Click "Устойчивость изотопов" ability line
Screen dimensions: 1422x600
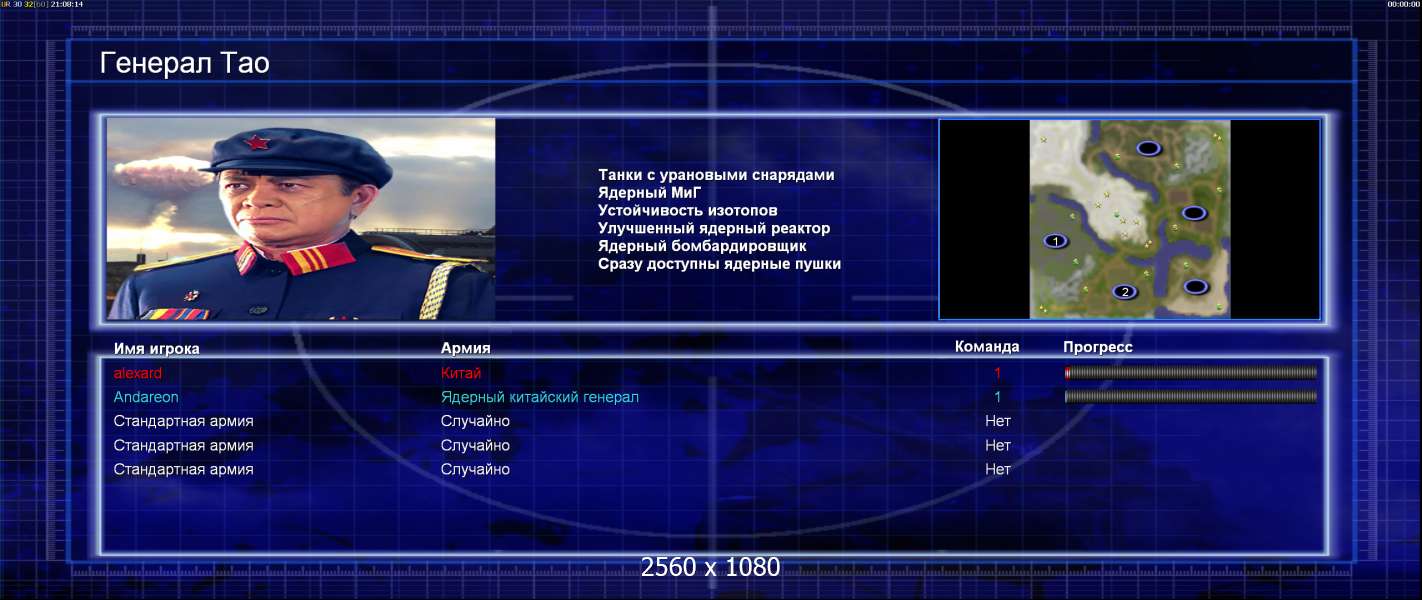click(688, 210)
